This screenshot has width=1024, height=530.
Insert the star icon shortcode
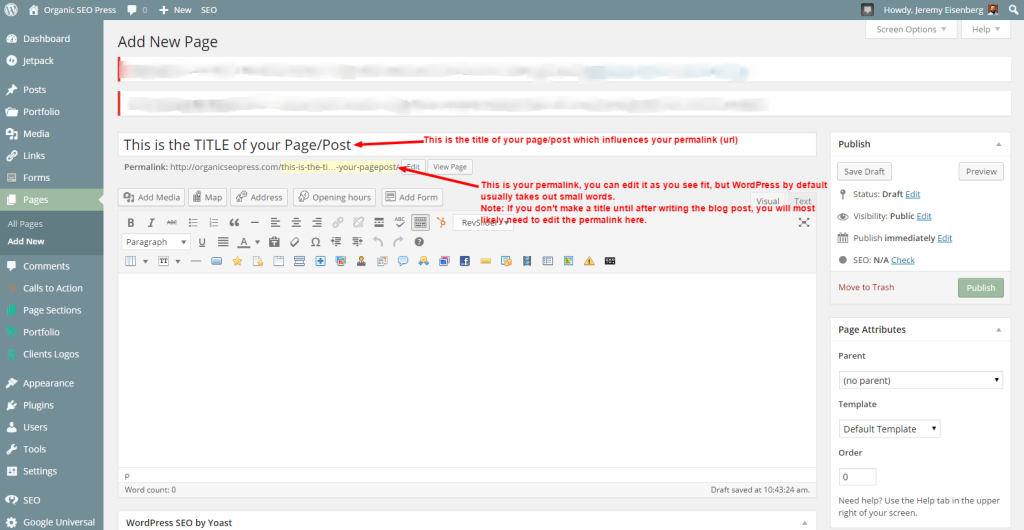[237, 261]
